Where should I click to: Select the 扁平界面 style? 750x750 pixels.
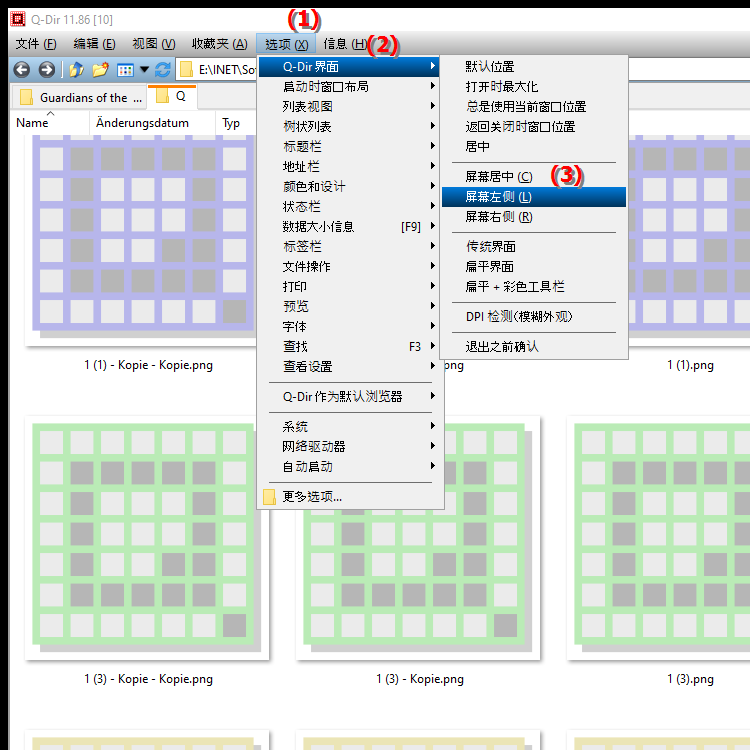[534, 266]
